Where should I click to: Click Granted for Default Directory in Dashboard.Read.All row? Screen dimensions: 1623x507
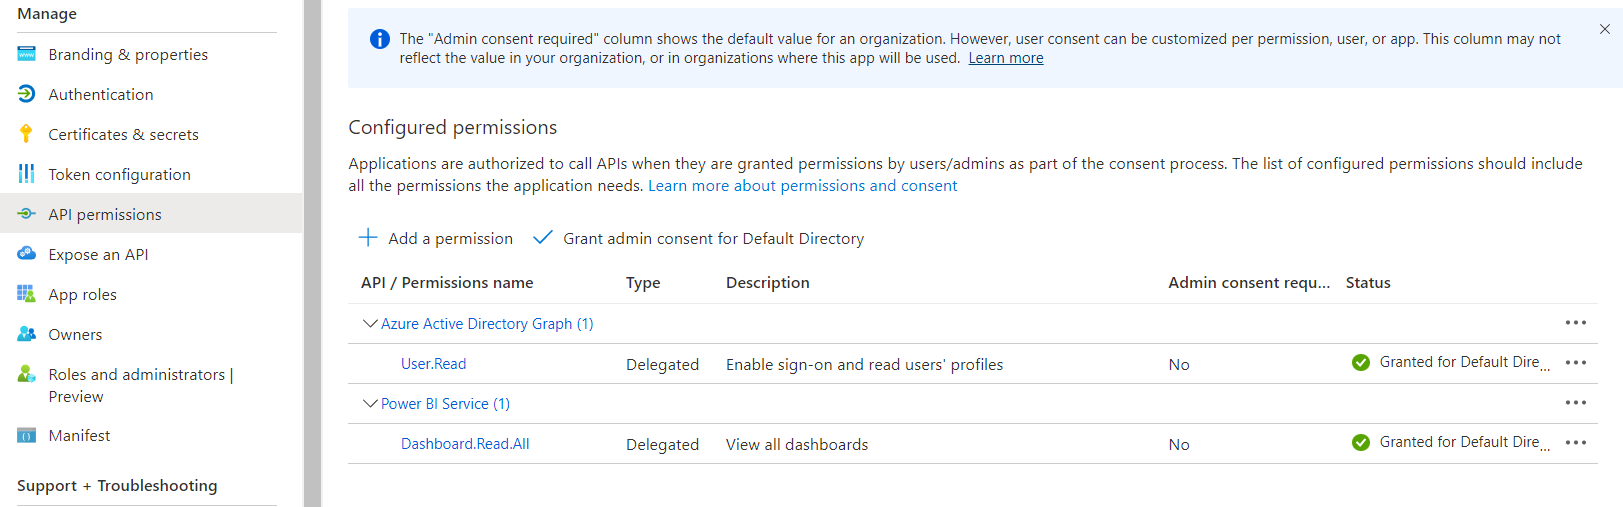[1465, 442]
